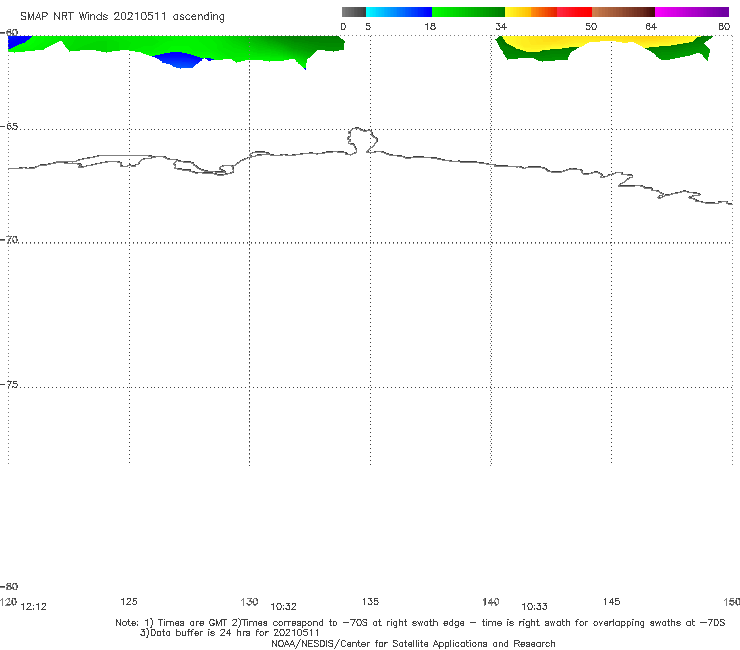
Task: Click the coastline peninsula near 135E
Action: (362, 140)
